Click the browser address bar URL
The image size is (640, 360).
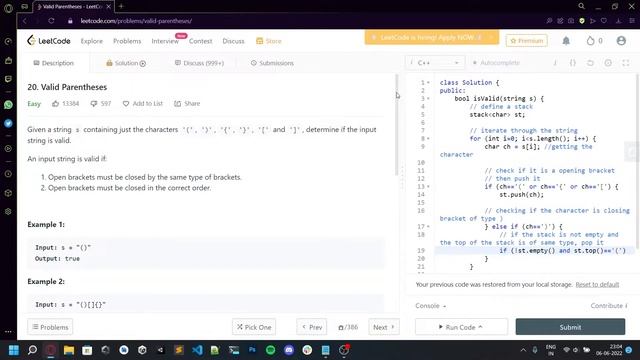[136, 21]
